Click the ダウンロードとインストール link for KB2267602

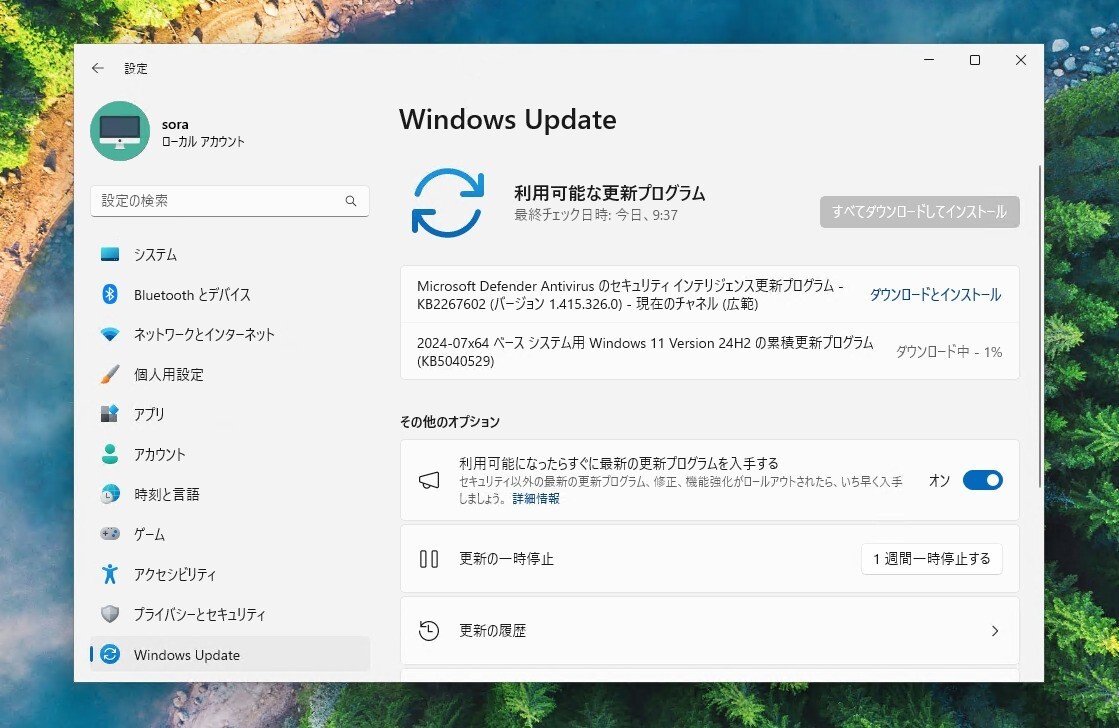point(933,295)
